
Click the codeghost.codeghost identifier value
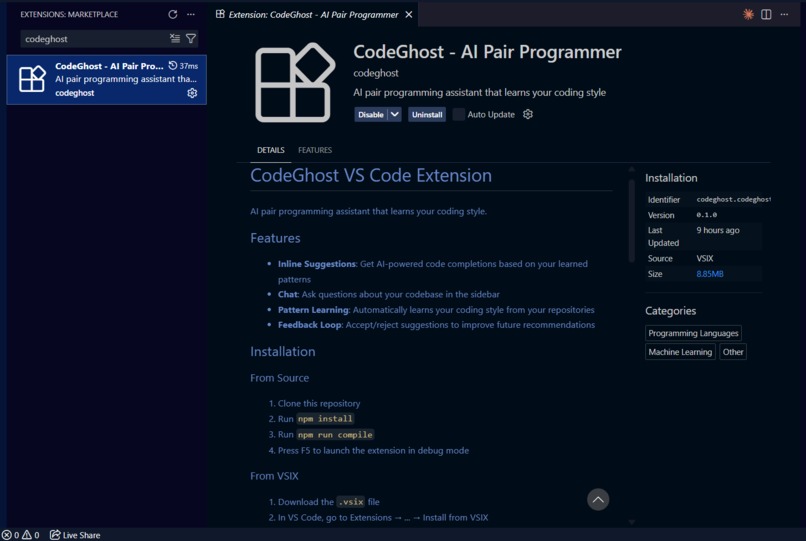[x=734, y=200]
